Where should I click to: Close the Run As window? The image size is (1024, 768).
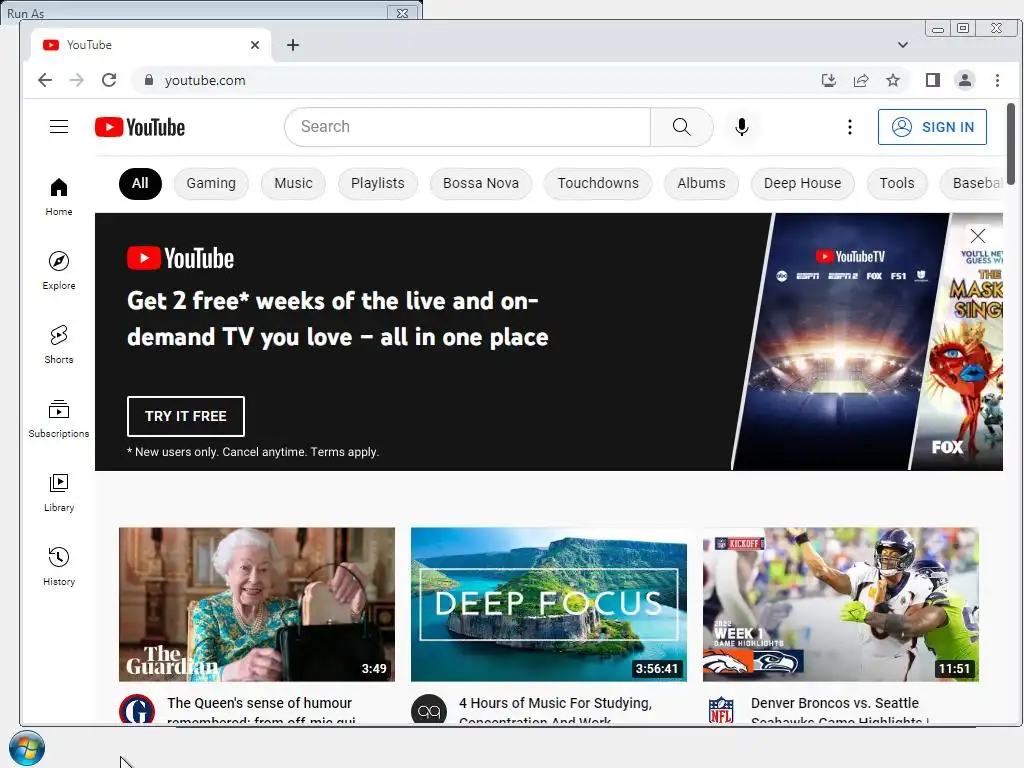click(402, 13)
